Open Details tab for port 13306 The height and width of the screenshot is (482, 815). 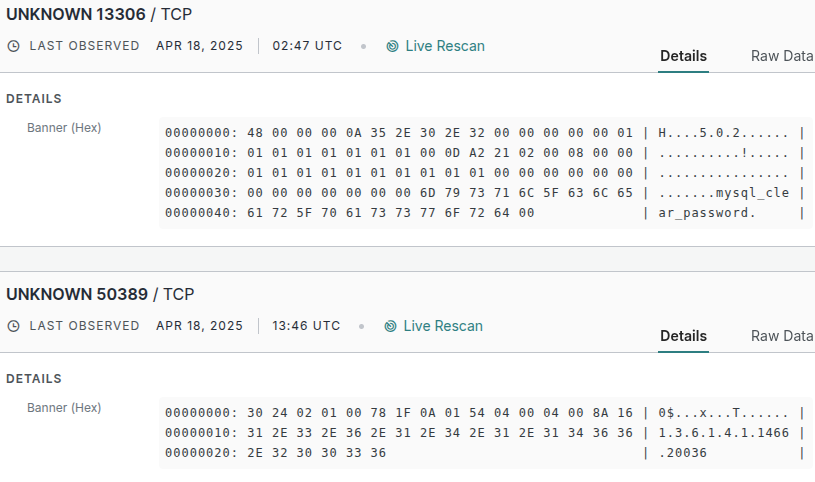point(683,56)
